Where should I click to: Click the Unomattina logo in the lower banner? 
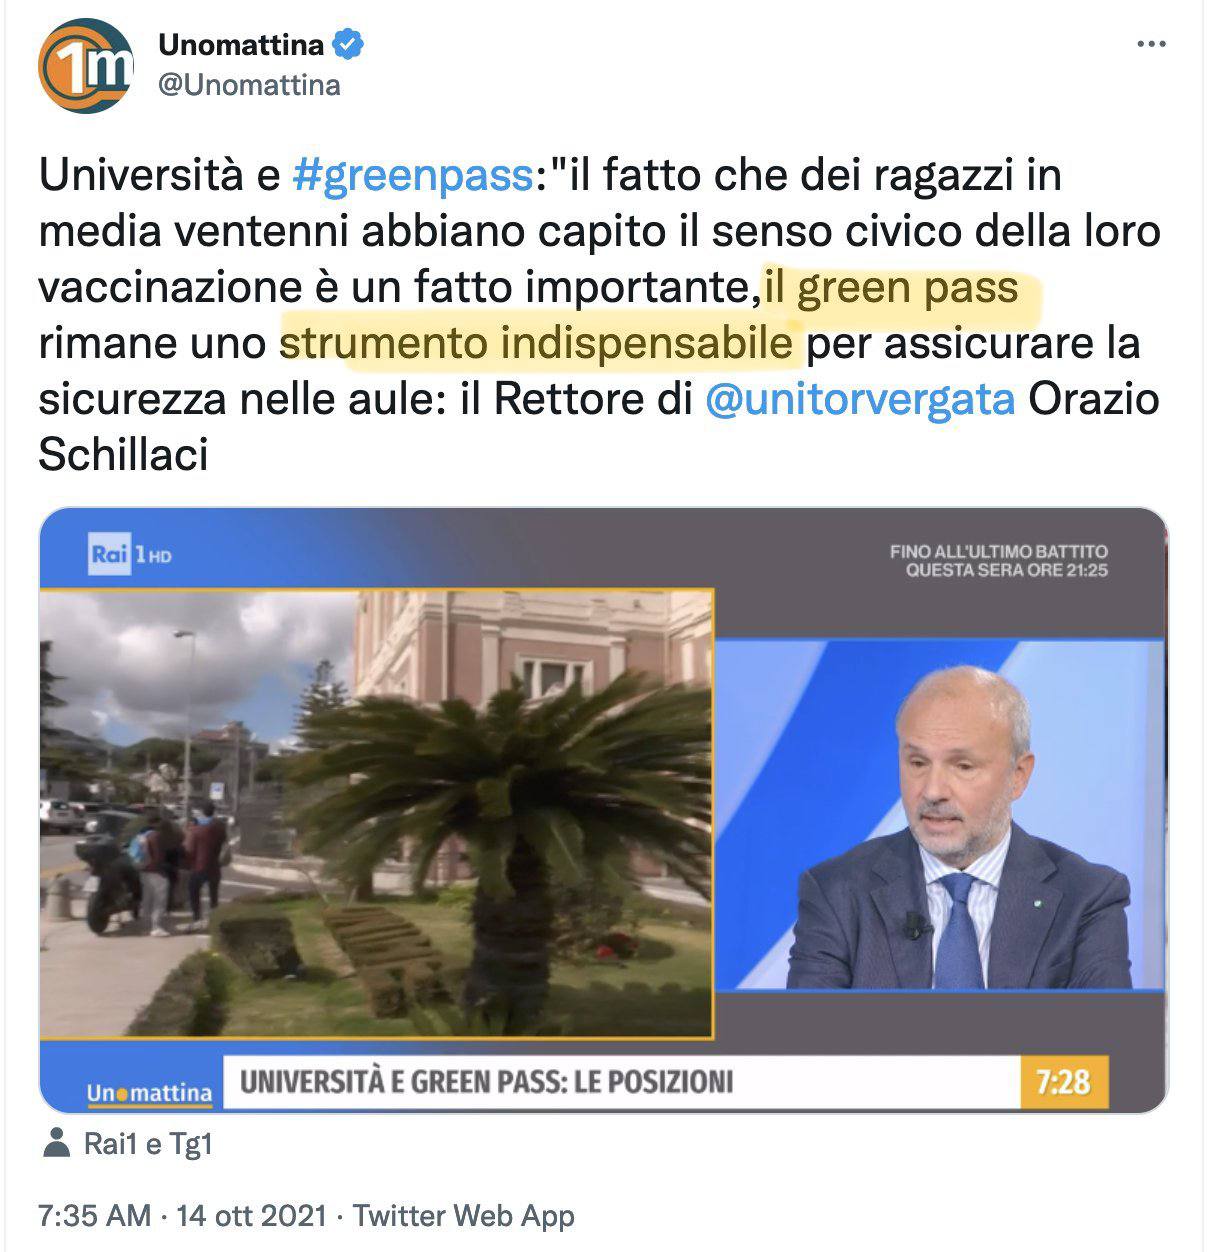pos(149,1092)
